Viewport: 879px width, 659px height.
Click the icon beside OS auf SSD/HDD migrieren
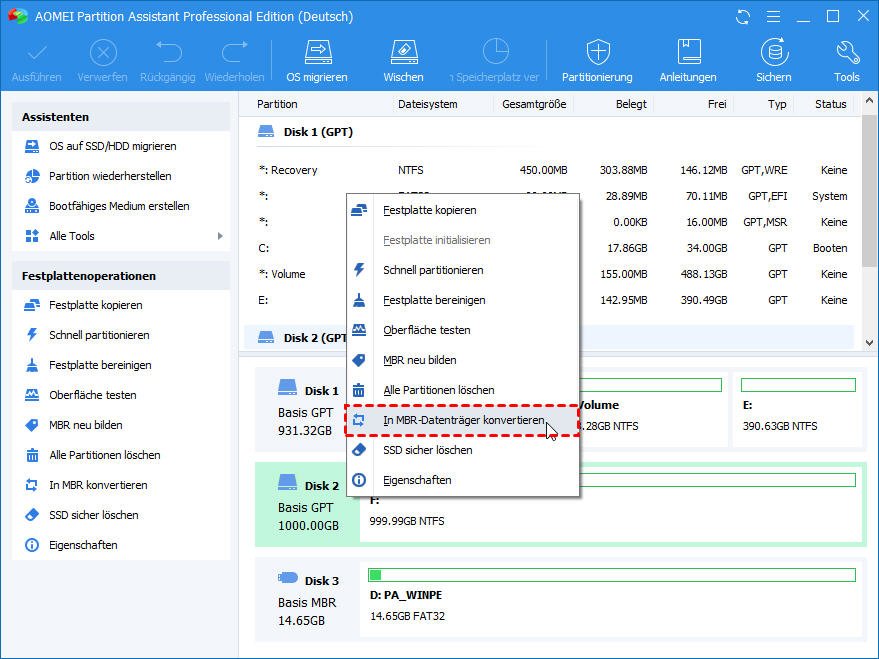(x=32, y=146)
